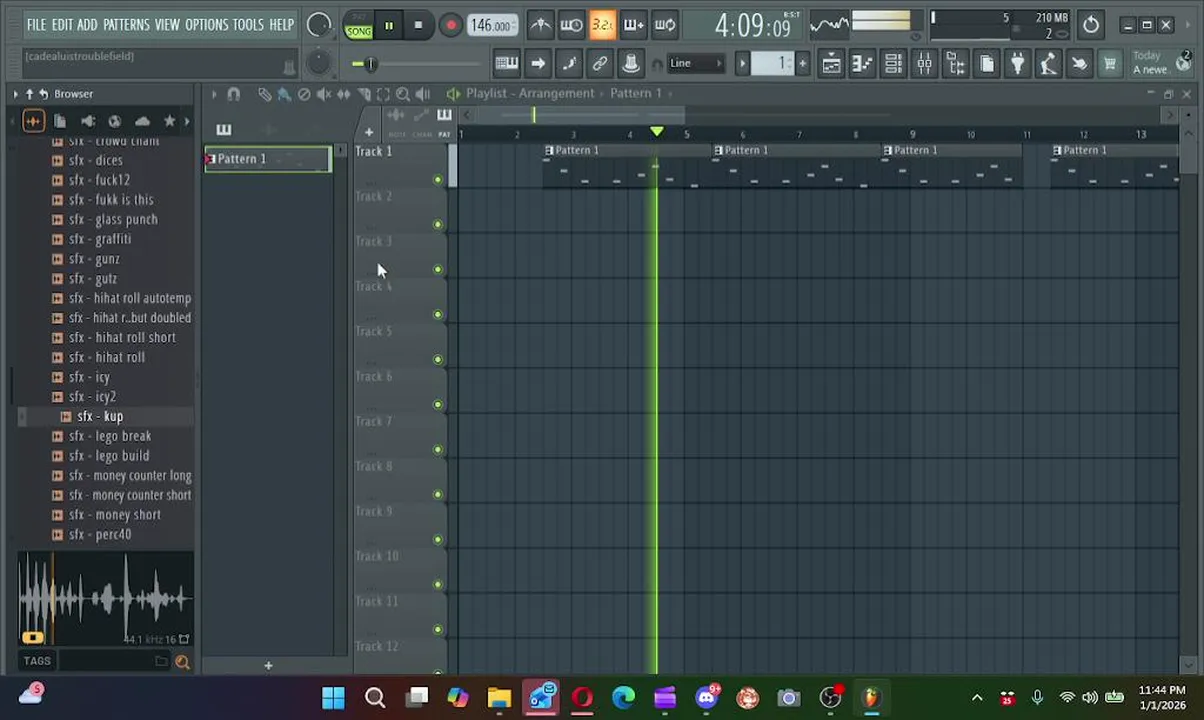
Task: Open the plugin picker plug icon
Action: (1017, 65)
